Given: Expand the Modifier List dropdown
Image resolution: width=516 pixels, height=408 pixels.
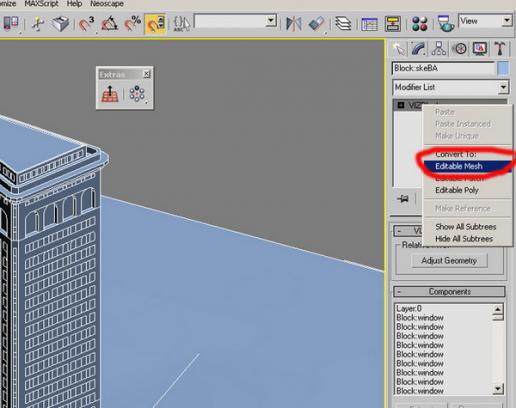Looking at the screenshot, I should (x=450, y=87).
